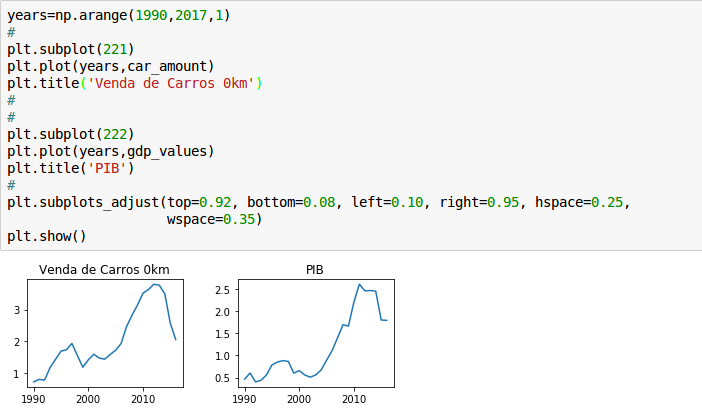Click the 'Venda de Carros 0km' string

171,83
